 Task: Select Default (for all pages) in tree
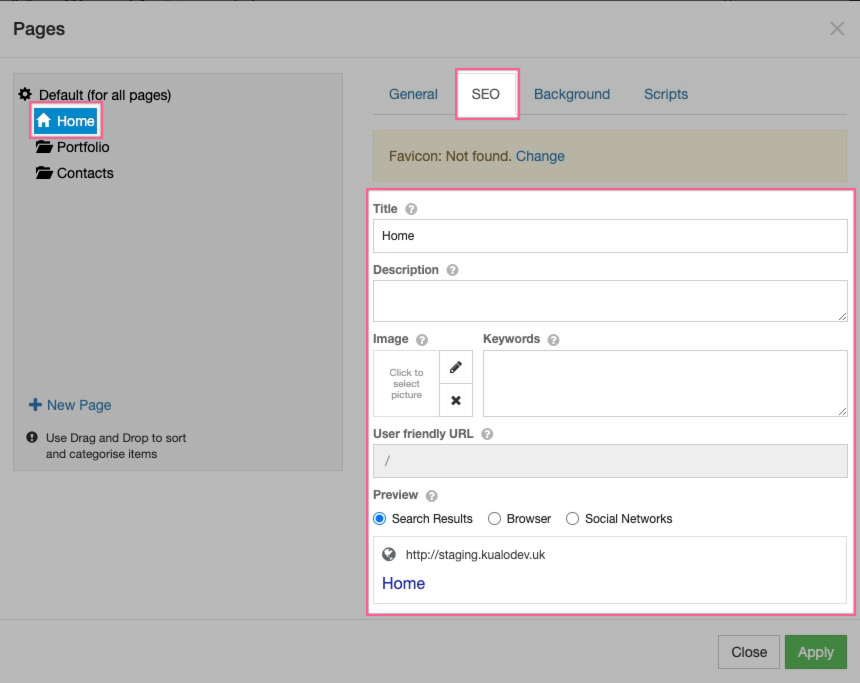point(105,95)
